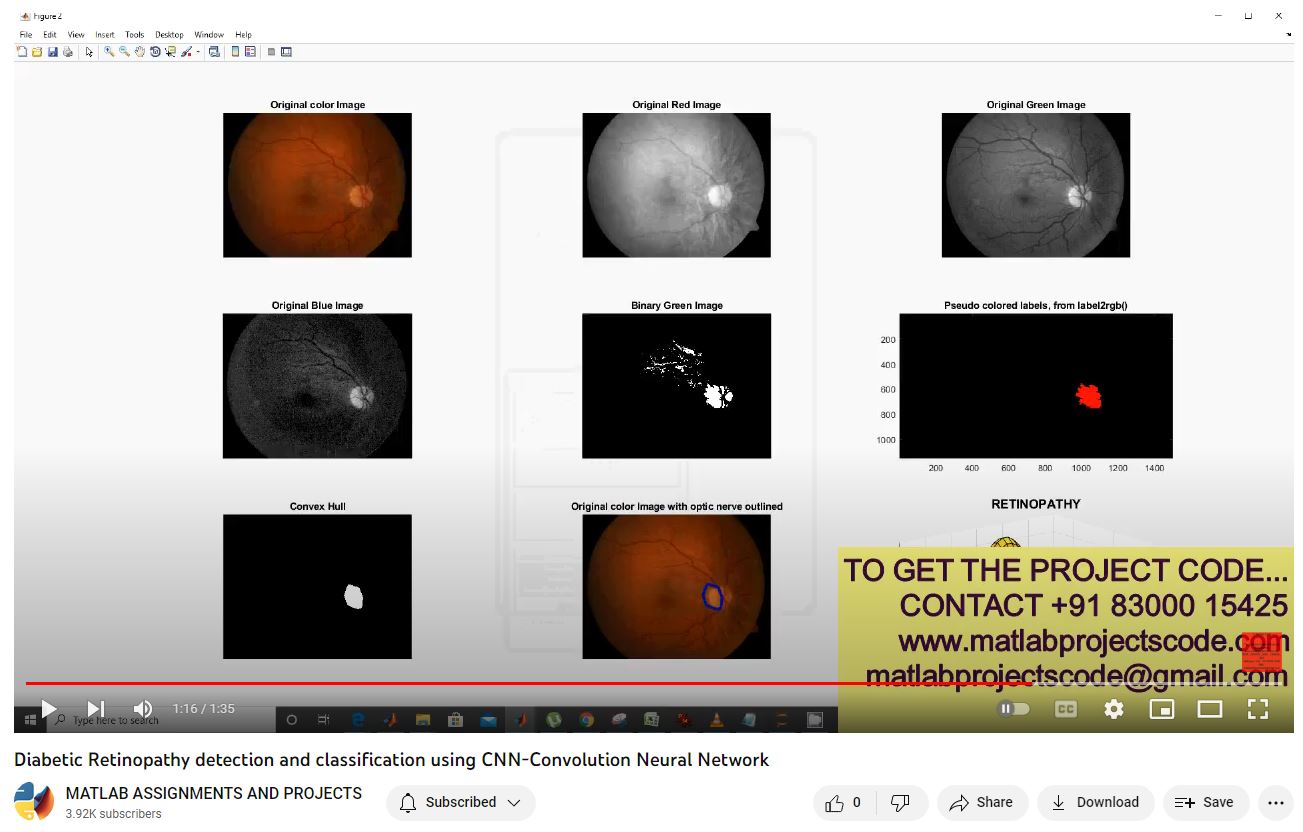Open the more actions three-dot menu
Image resolution: width=1303 pixels, height=832 pixels.
[x=1275, y=802]
